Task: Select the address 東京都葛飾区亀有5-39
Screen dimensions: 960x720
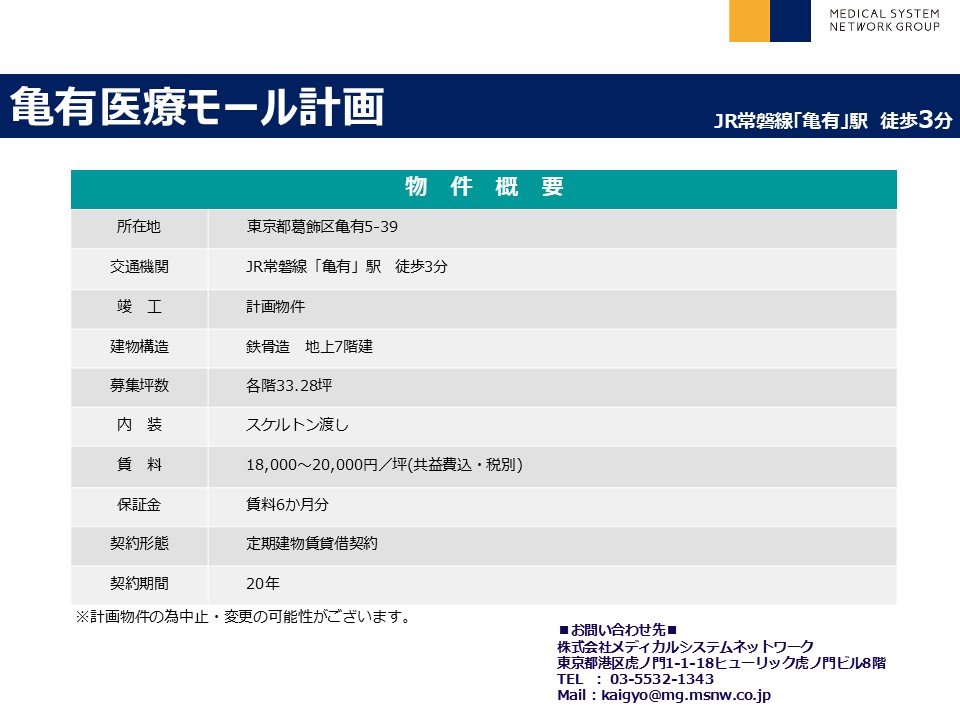Action: tap(322, 227)
